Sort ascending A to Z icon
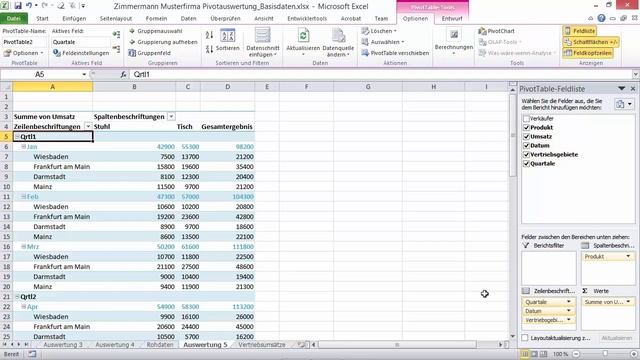This screenshot has width=640, height=360. coord(209,36)
